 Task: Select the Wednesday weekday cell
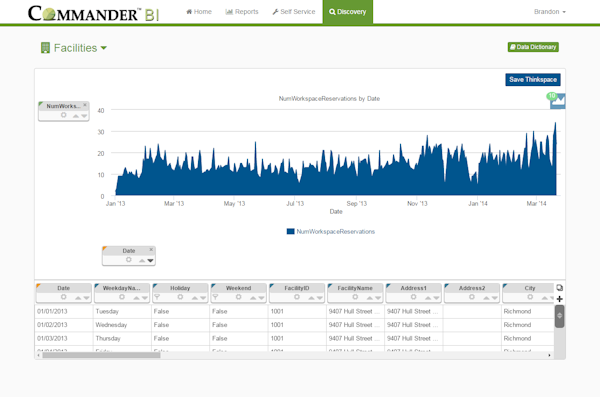click(x=122, y=325)
